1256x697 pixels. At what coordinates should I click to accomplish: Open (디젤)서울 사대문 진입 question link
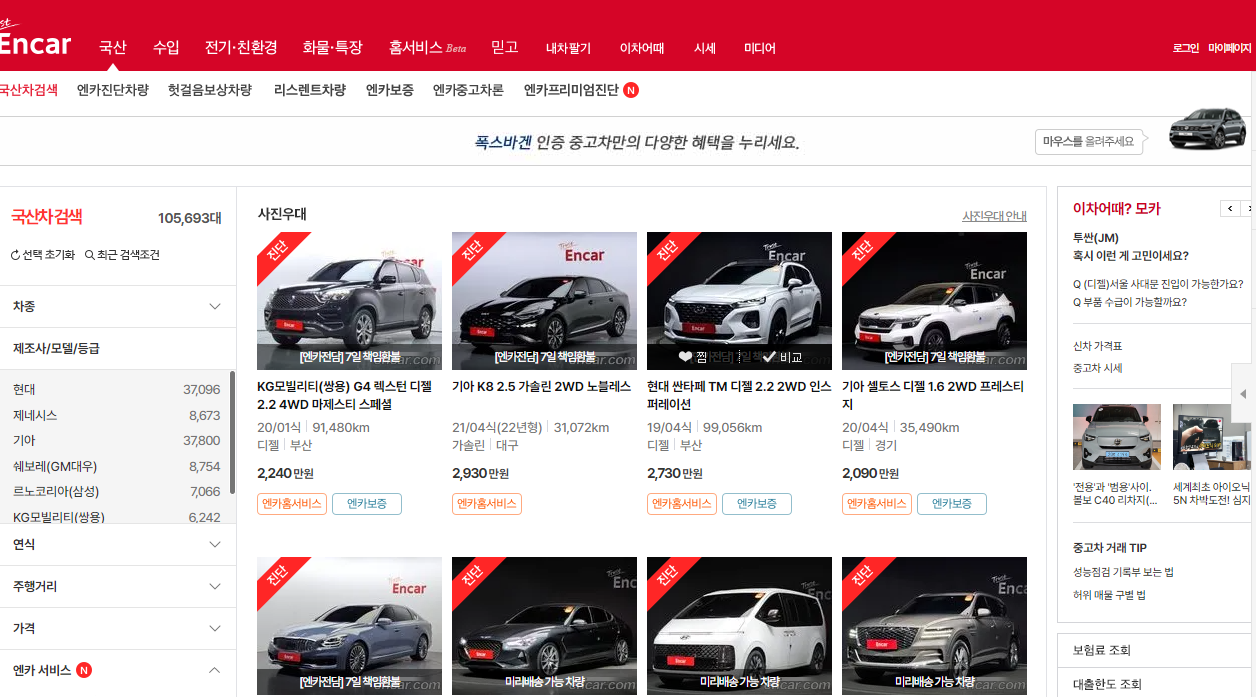pos(1158,284)
